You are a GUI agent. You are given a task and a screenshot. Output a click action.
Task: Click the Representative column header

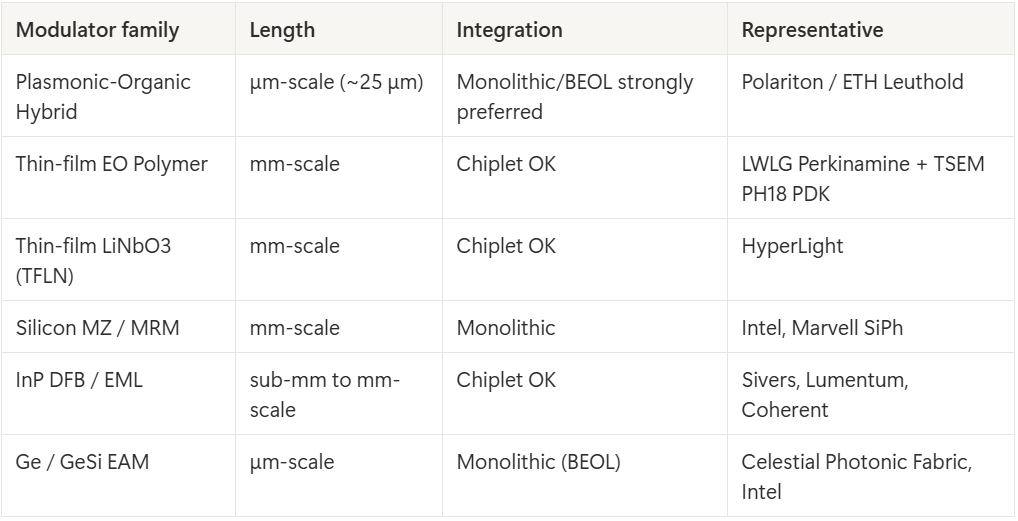click(x=871, y=30)
